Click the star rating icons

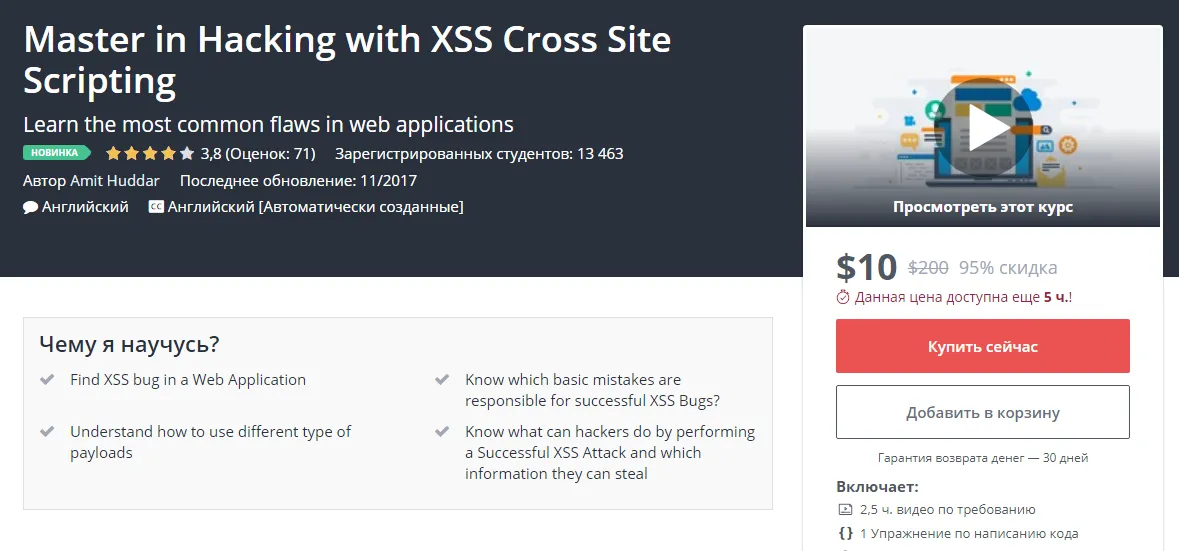pos(150,154)
